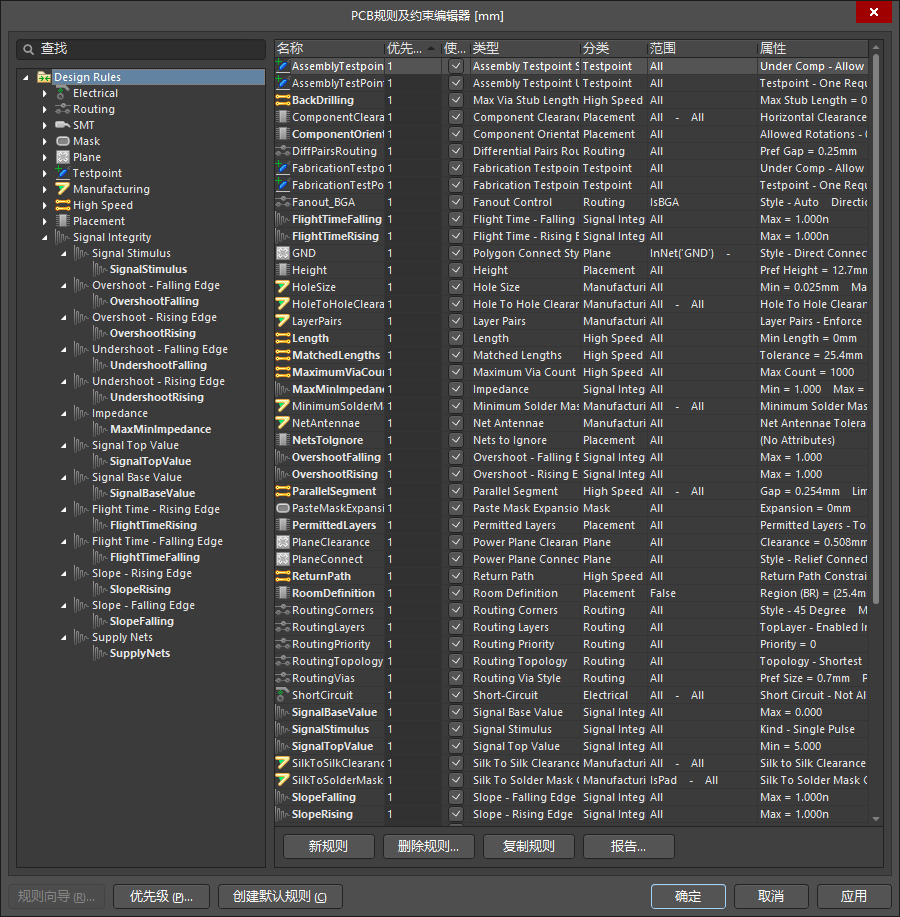Sort by the 名称 column header
This screenshot has width=900, height=917.
[x=329, y=48]
